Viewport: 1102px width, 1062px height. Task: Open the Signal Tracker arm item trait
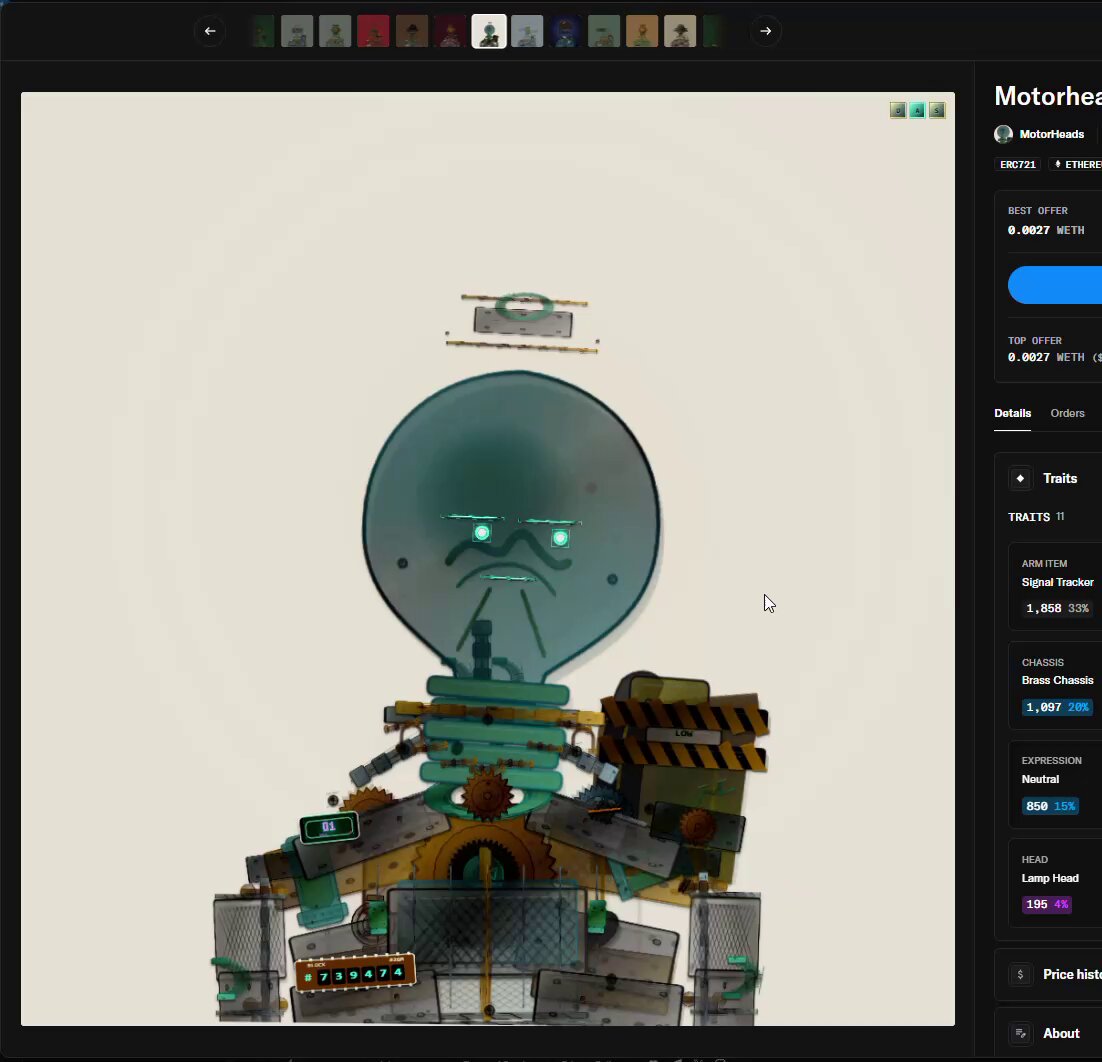(1055, 586)
